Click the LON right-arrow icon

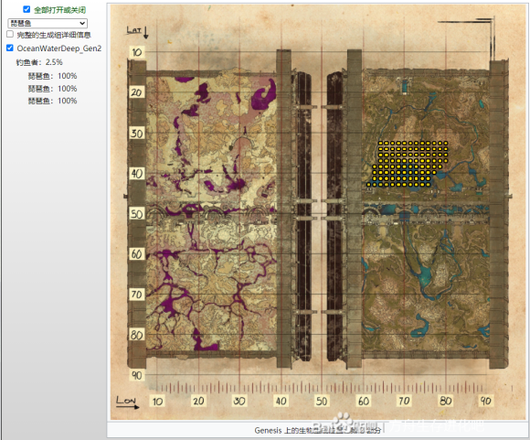(128, 407)
